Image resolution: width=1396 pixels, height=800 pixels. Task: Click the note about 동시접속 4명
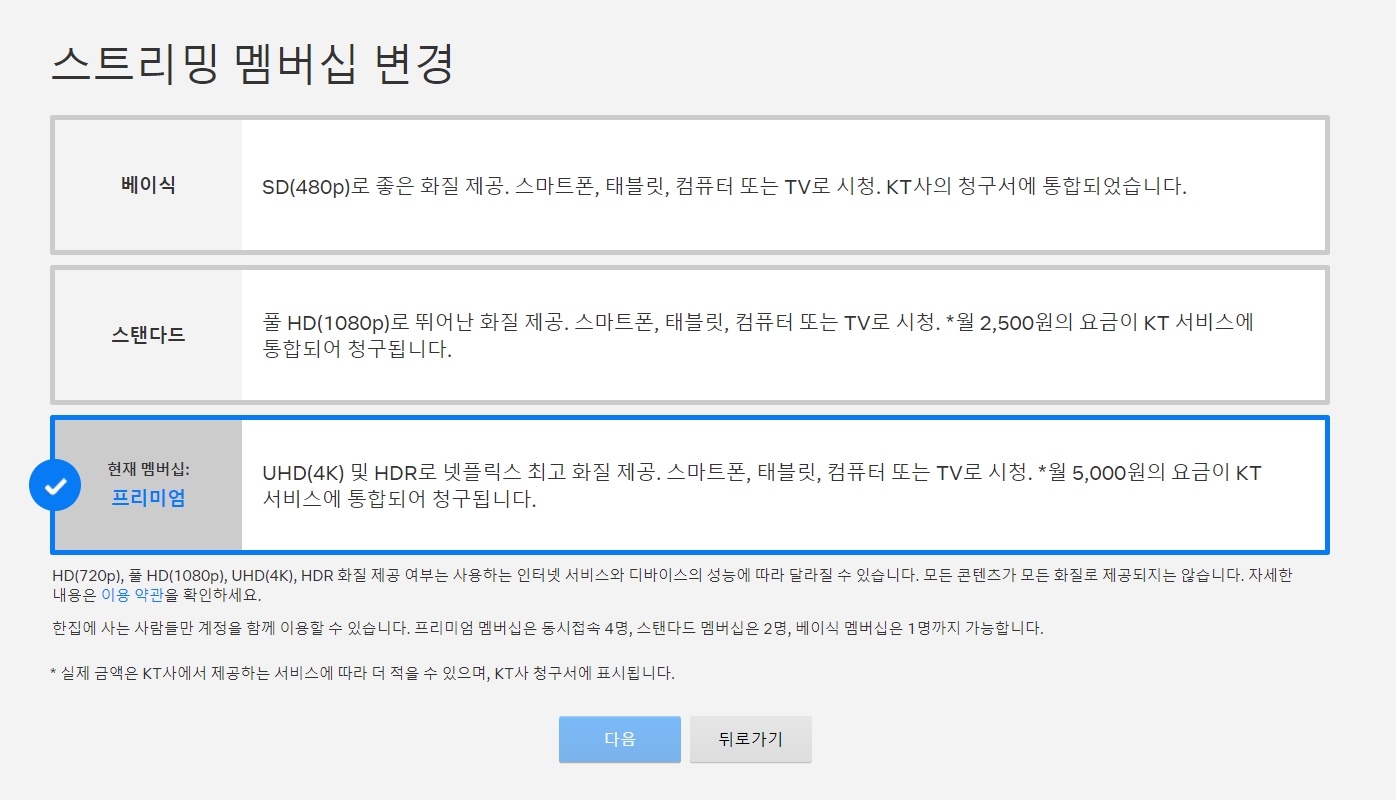click(547, 629)
